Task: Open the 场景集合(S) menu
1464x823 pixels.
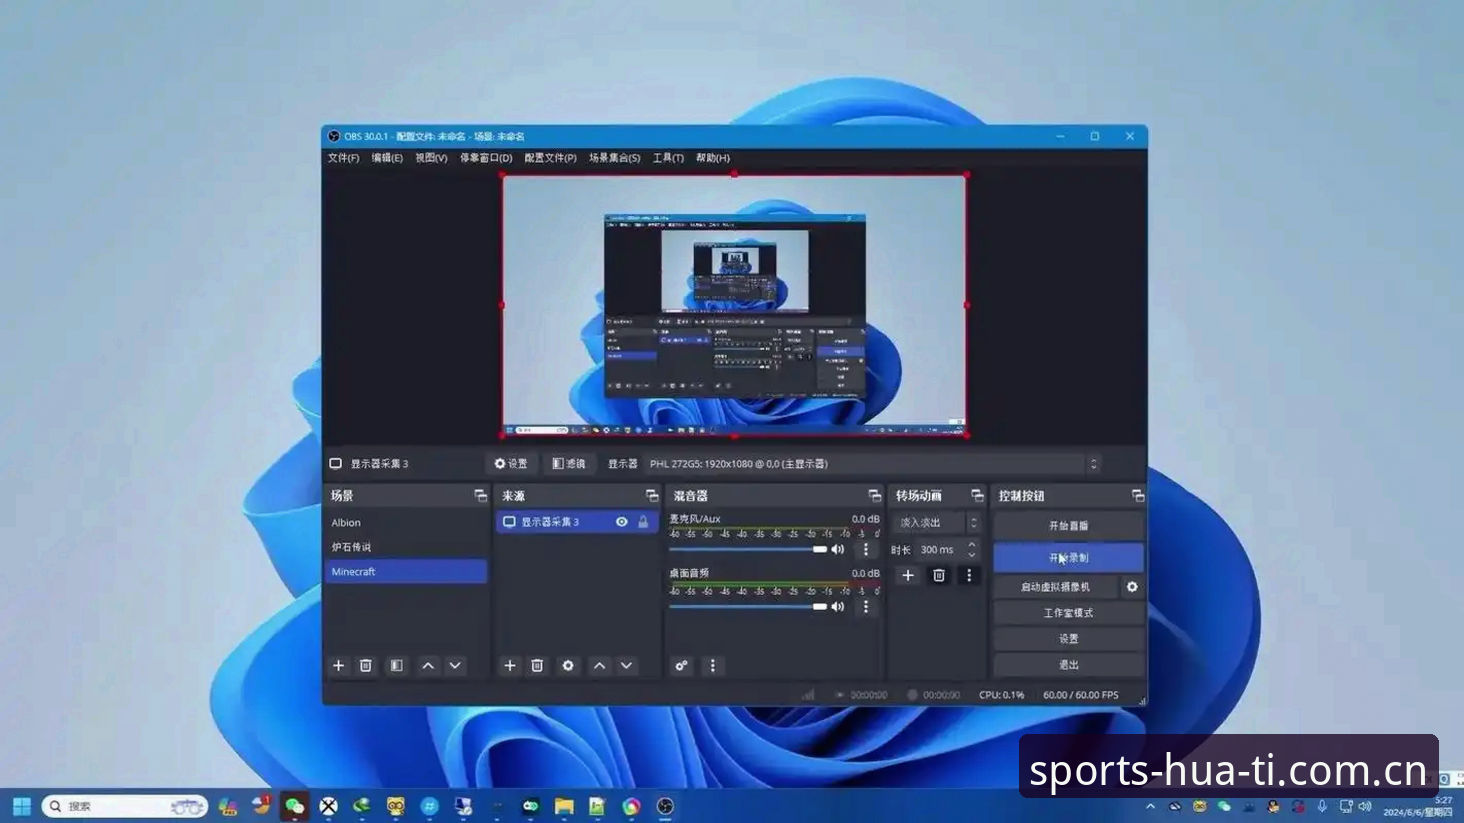Action: [x=614, y=158]
